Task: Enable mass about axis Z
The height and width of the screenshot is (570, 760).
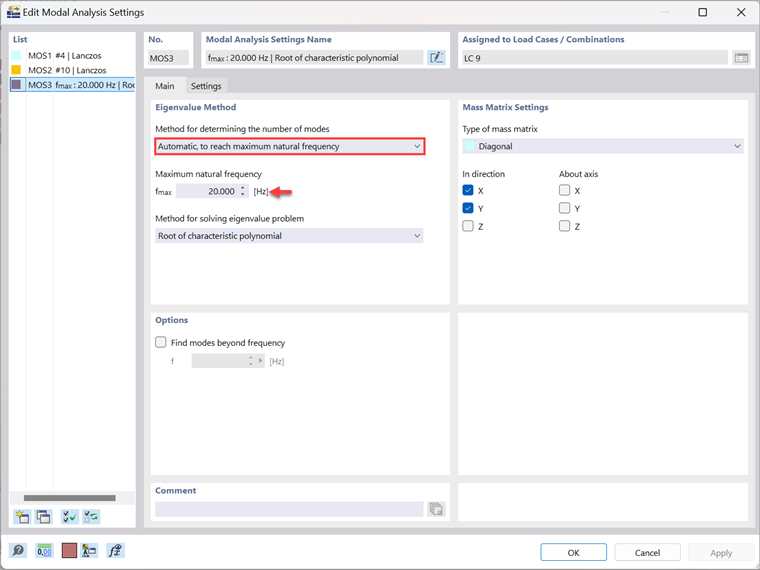Action: click(x=564, y=226)
